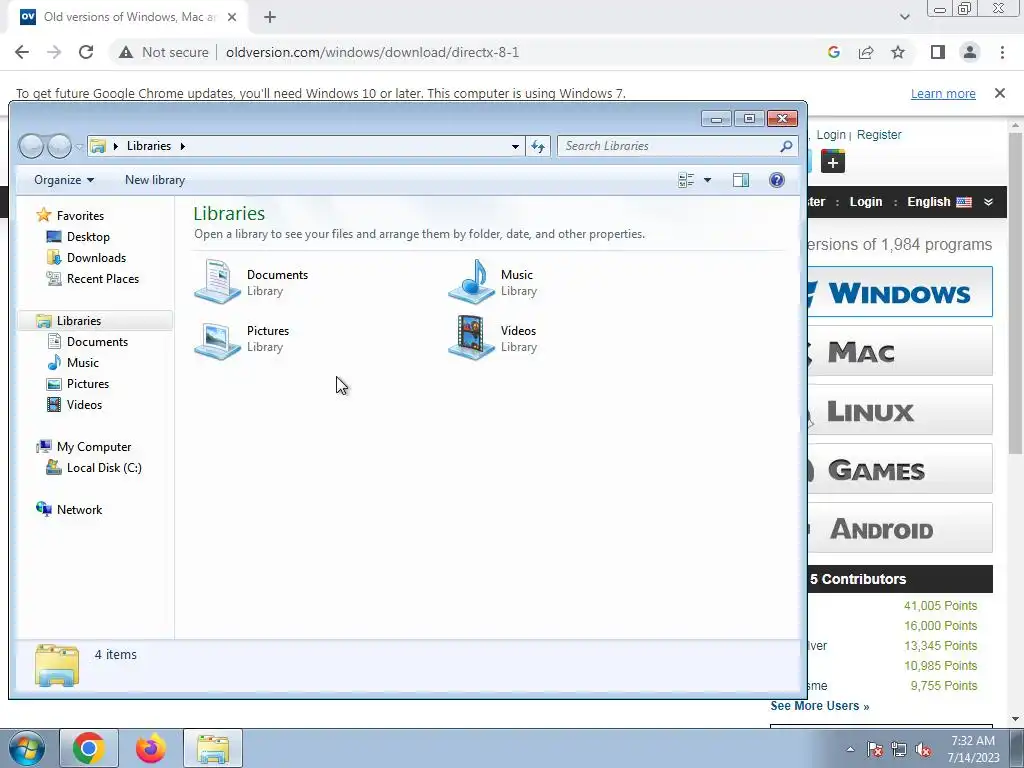The width and height of the screenshot is (1024, 768).
Task: Select Downloads in Favorites
Action: coord(96,258)
